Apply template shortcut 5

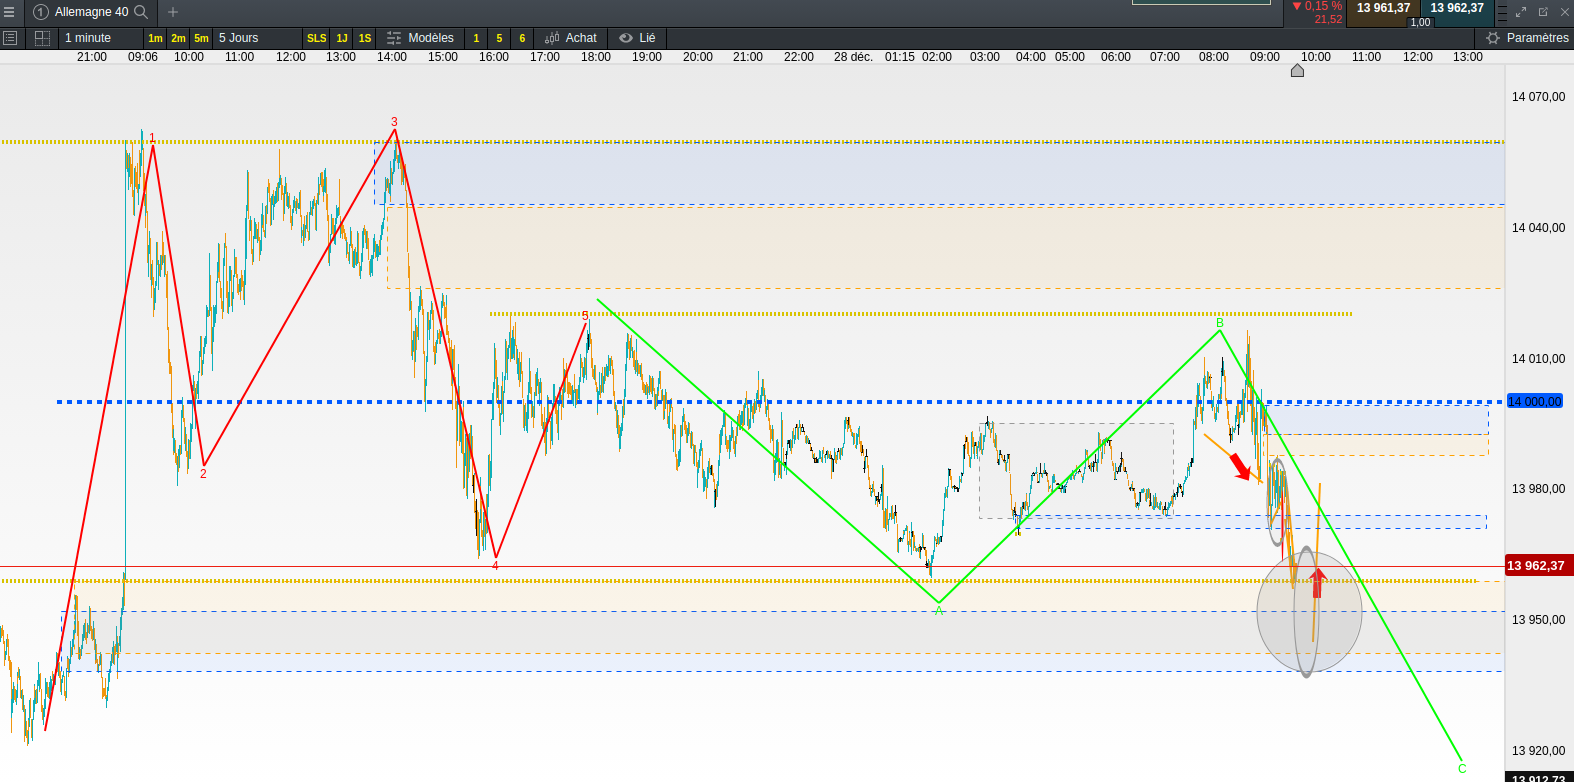pos(499,38)
